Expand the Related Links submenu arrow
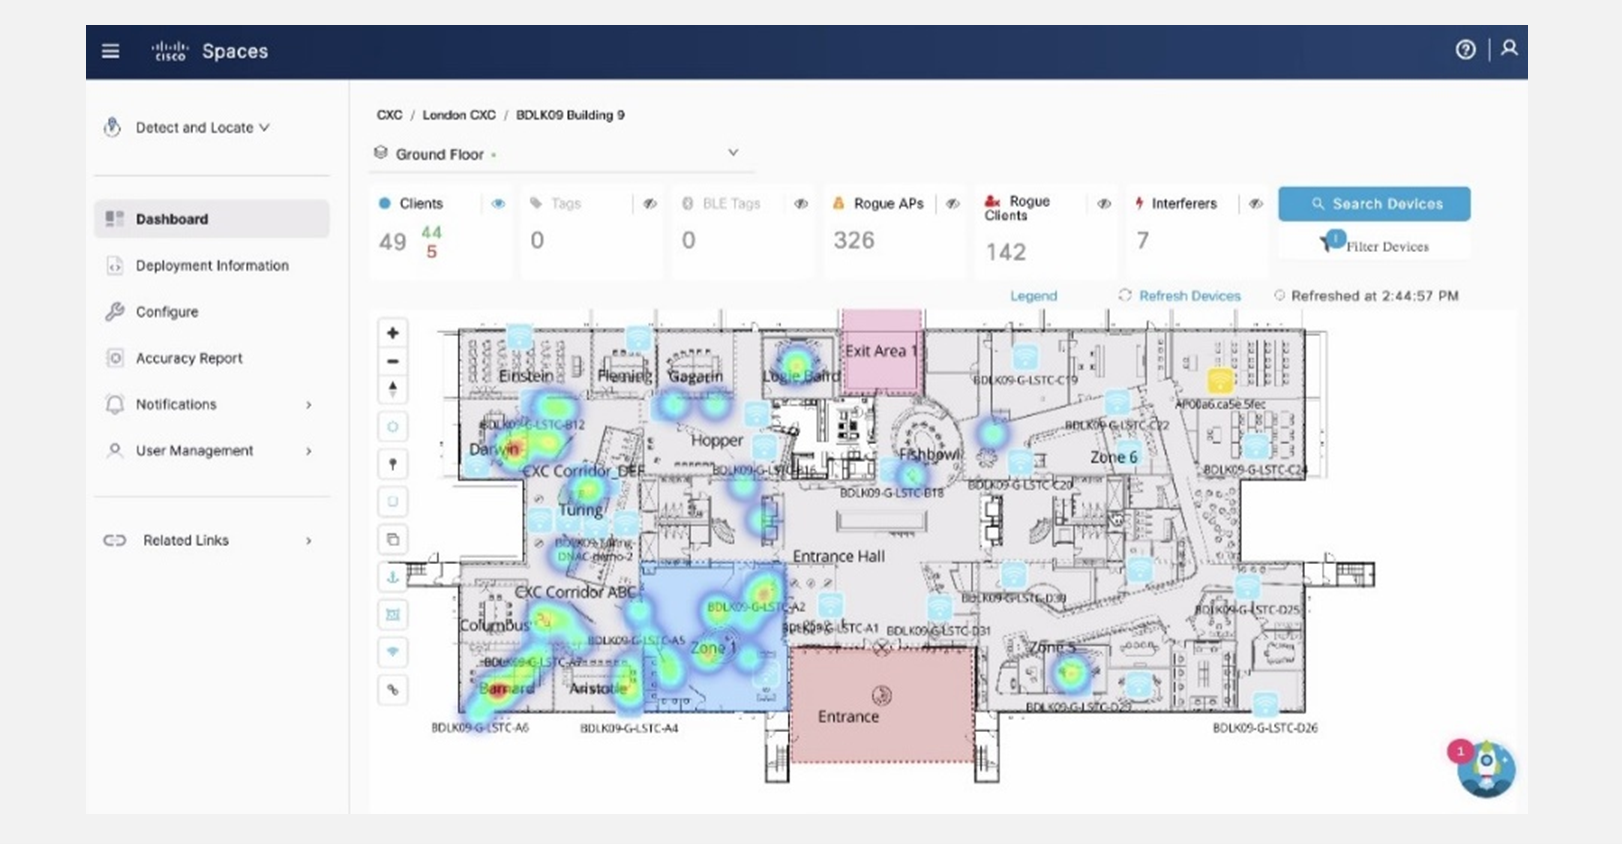Screen dimensions: 1622x844 coord(308,541)
